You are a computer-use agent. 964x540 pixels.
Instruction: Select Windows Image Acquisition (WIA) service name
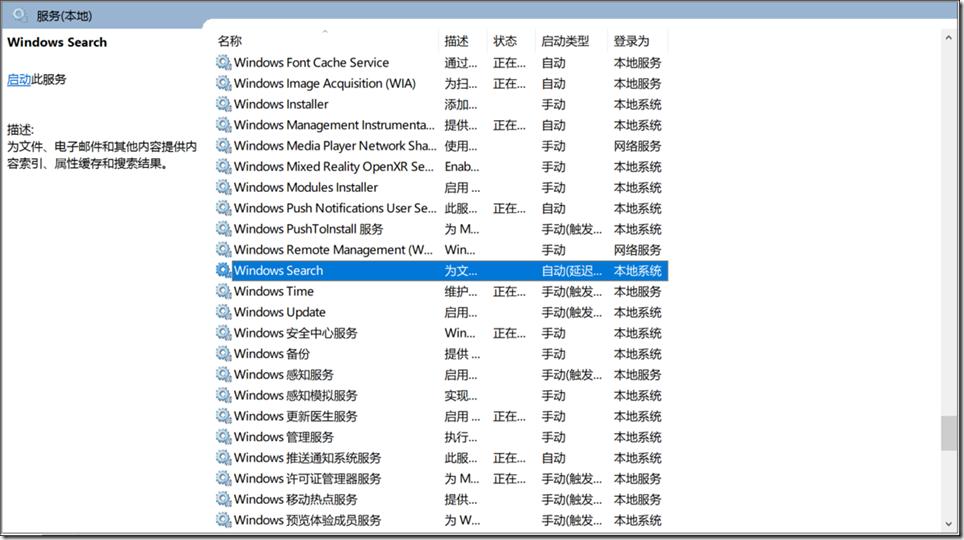click(325, 83)
